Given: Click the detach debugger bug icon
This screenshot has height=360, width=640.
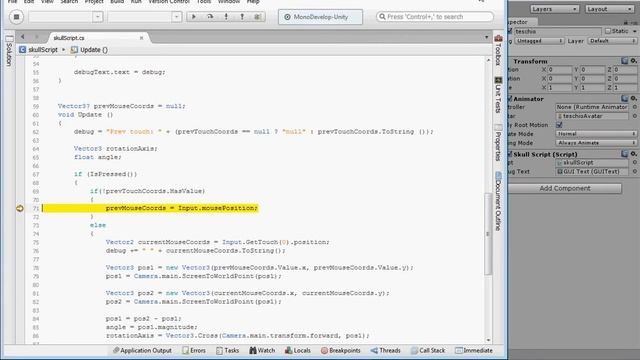Looking at the screenshot, I should [x=257, y=17].
